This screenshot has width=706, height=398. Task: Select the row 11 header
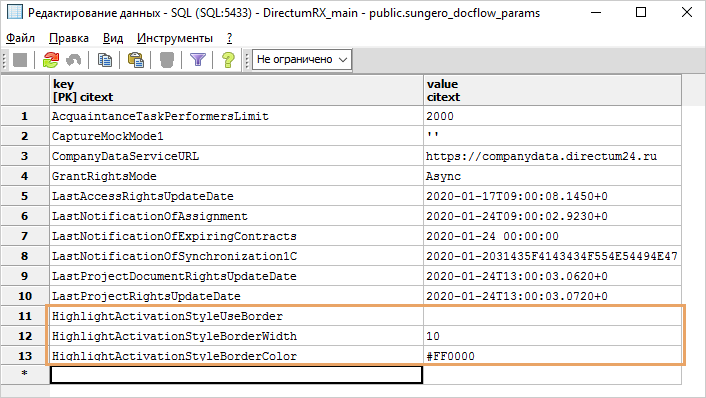pos(25,316)
